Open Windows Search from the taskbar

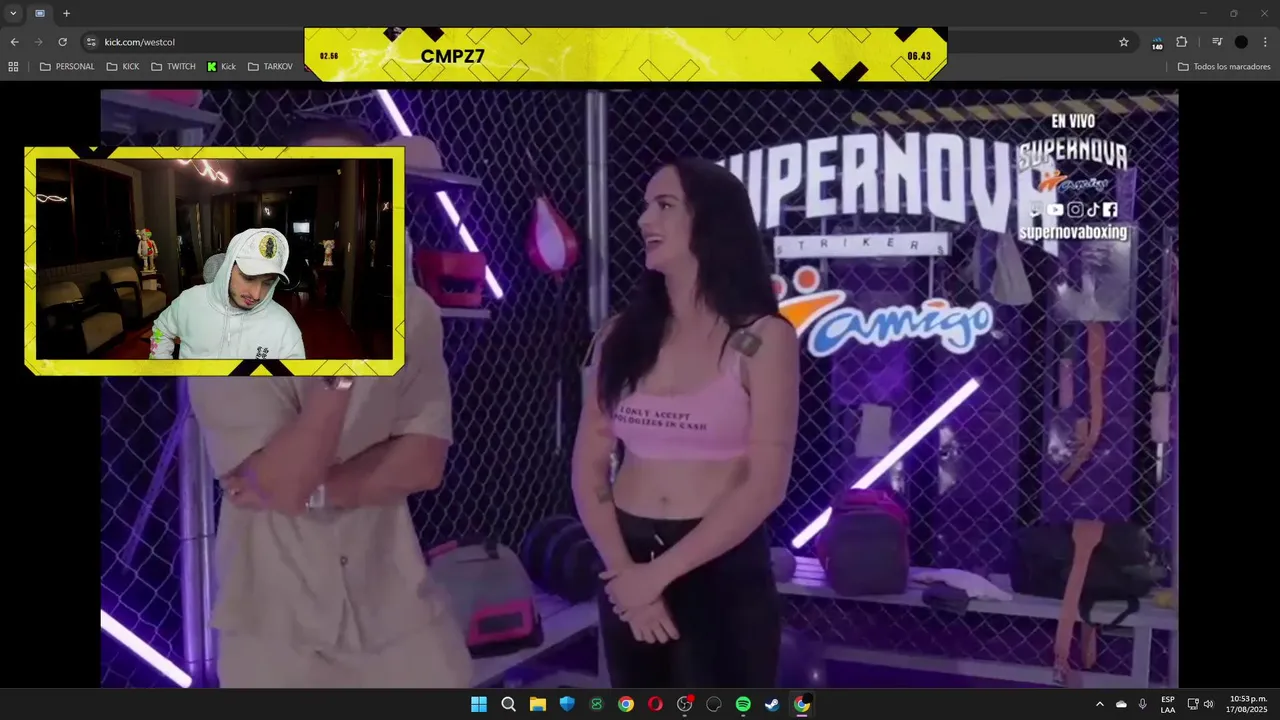coord(508,704)
